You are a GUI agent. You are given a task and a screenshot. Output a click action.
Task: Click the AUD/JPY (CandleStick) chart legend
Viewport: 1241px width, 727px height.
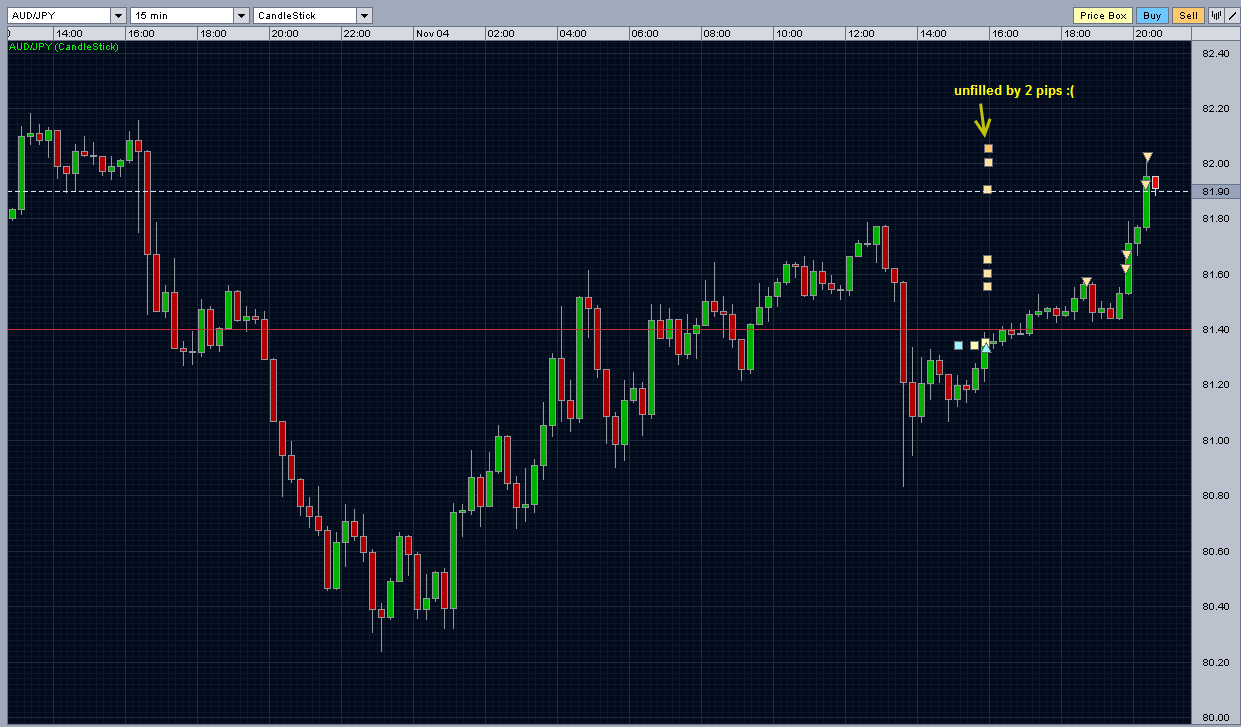[x=64, y=47]
